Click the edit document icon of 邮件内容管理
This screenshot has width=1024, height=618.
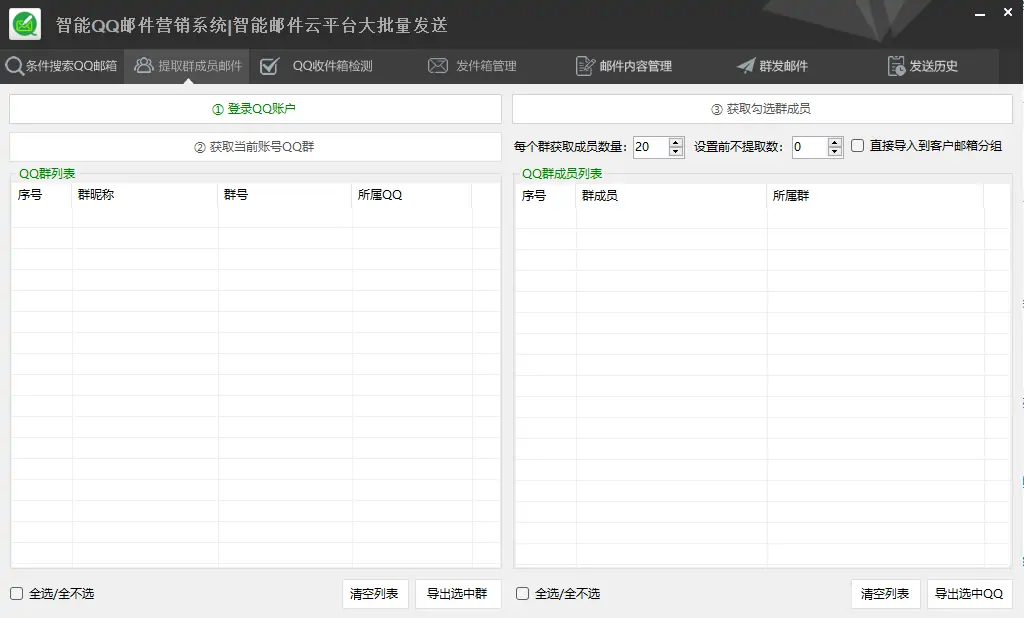tap(585, 66)
